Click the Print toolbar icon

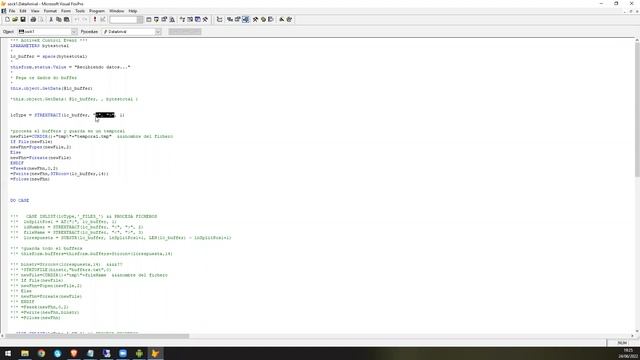33,19
